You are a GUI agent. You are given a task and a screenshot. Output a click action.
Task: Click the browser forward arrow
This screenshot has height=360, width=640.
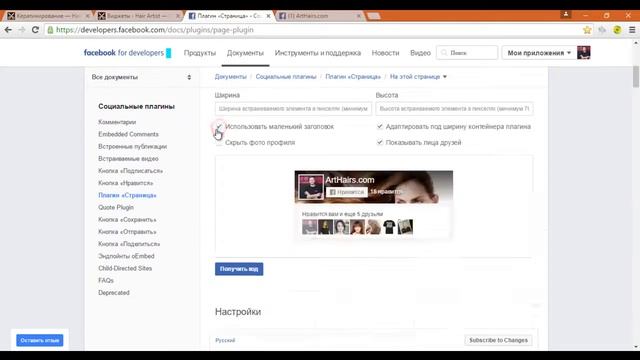(x=22, y=30)
